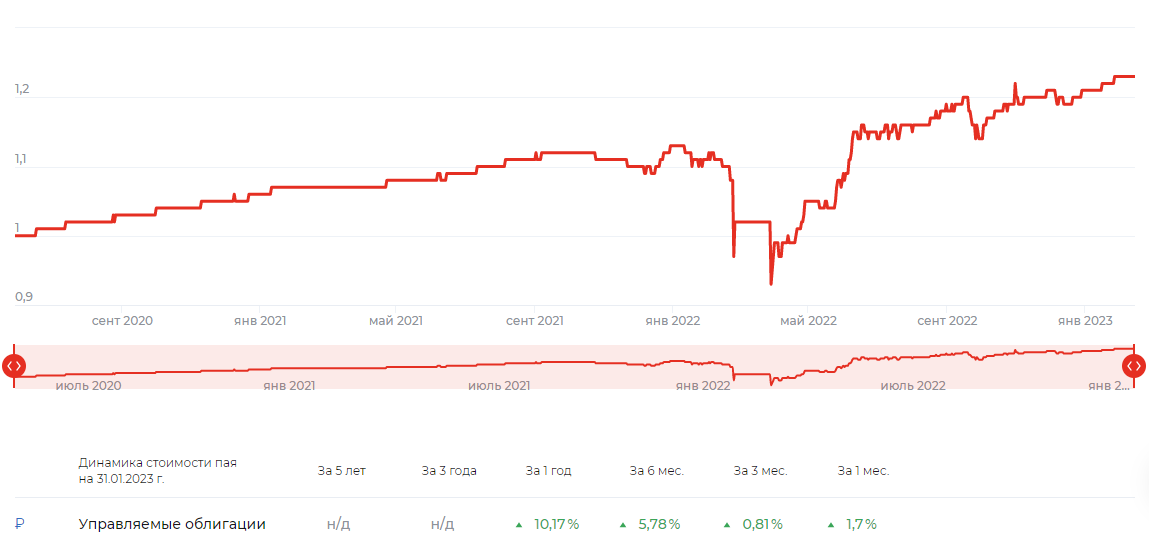Click the left range slider handle

13,366
